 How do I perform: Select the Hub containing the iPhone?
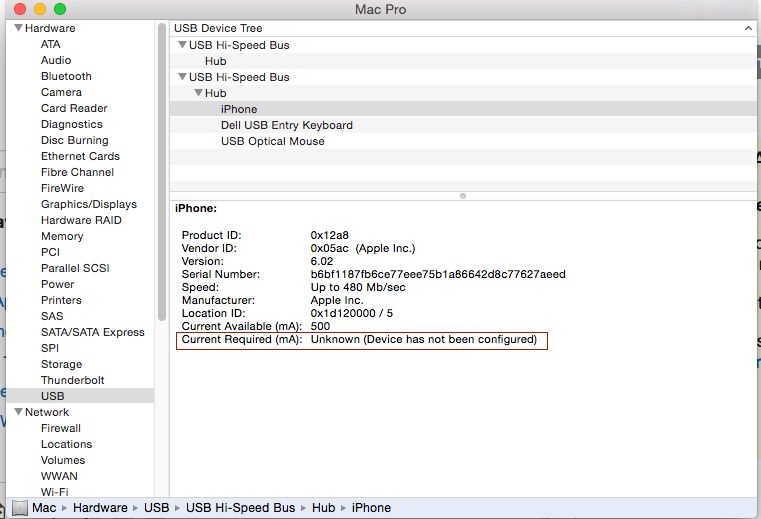pos(215,93)
